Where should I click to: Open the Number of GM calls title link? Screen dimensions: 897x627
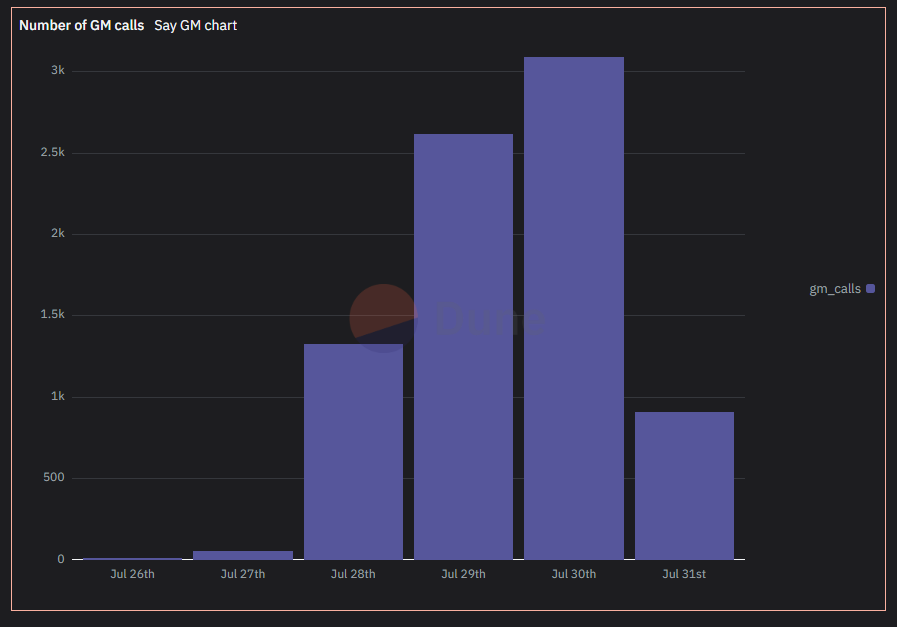(x=81, y=25)
